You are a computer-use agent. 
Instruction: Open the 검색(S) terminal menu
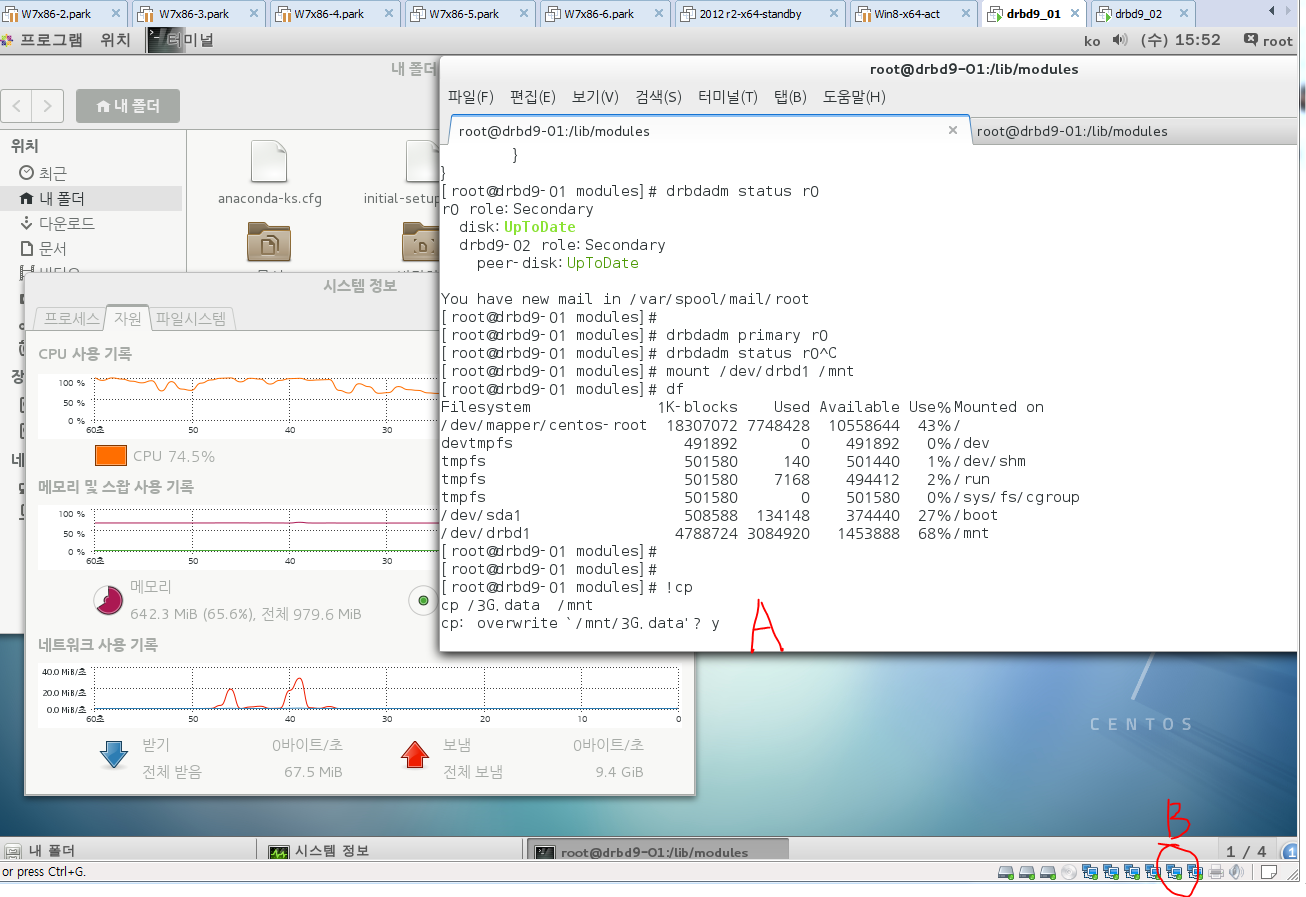pos(658,97)
